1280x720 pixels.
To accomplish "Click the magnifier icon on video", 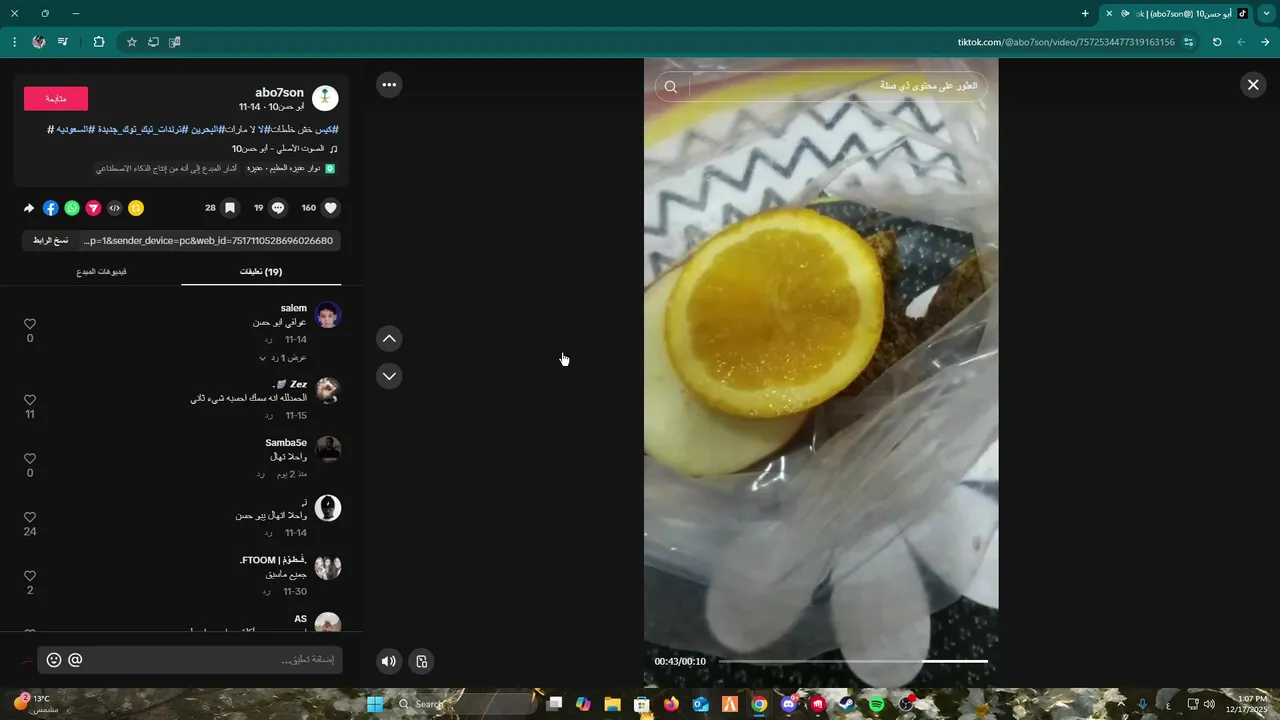I will (671, 86).
